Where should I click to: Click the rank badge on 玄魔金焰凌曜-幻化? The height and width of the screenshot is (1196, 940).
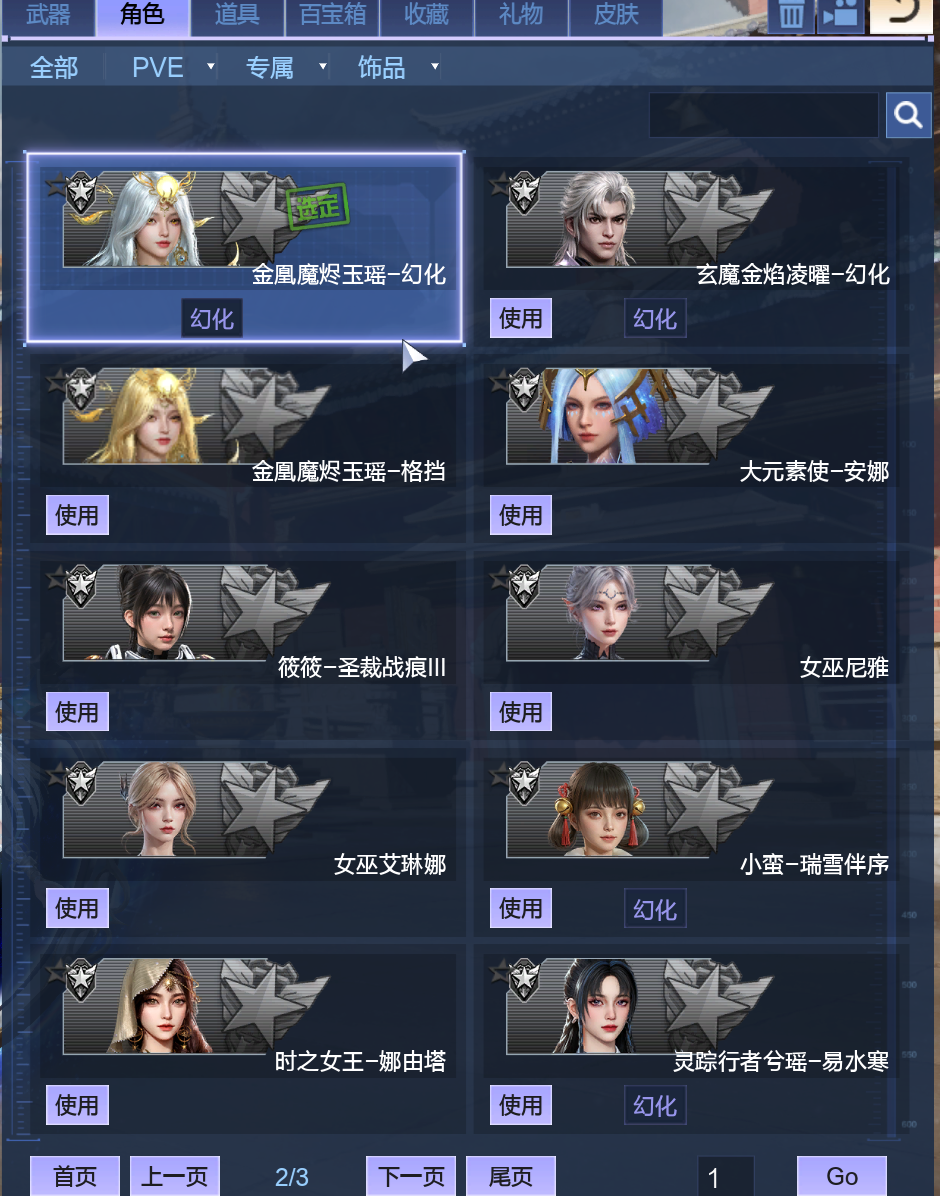tap(524, 193)
